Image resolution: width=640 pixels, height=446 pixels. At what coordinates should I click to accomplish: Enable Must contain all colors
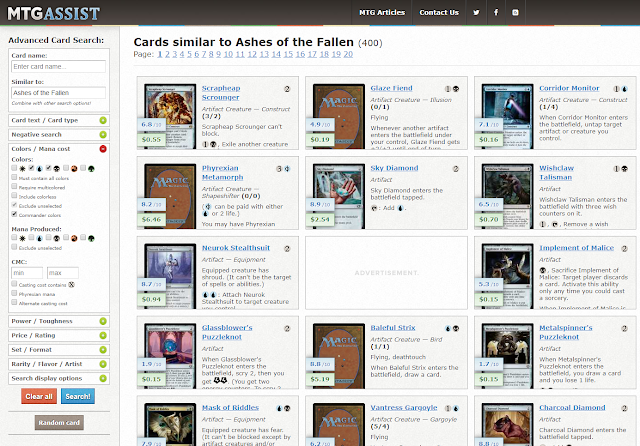tap(14, 177)
